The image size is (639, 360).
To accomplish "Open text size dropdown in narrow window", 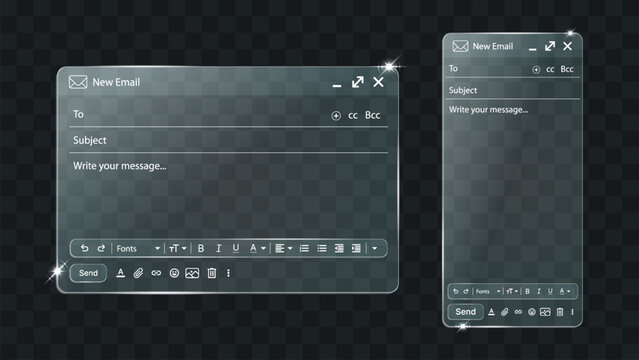I will (x=512, y=291).
